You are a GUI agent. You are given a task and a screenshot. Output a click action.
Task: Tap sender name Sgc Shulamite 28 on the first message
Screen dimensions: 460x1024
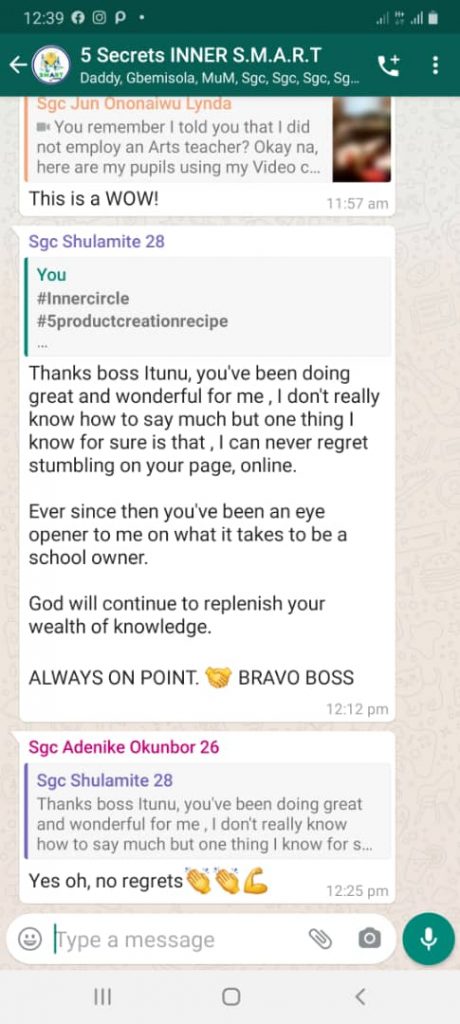pyautogui.click(x=97, y=242)
